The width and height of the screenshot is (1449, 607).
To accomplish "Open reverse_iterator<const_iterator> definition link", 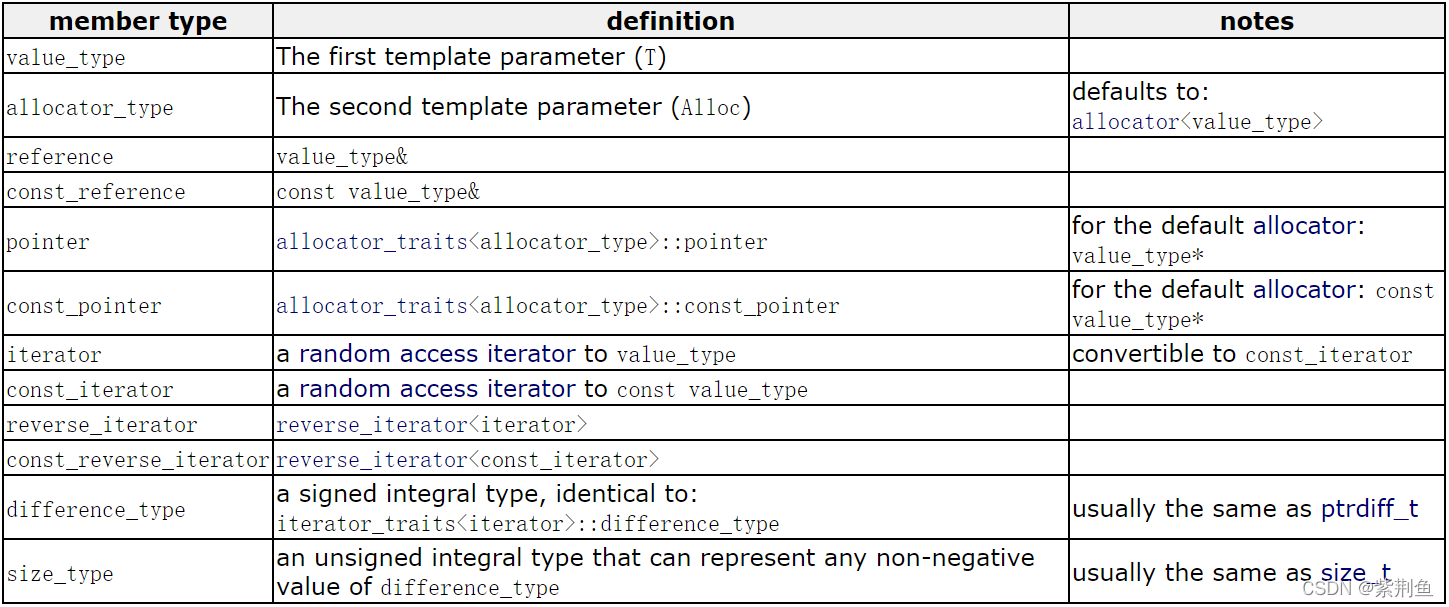I will tap(468, 460).
